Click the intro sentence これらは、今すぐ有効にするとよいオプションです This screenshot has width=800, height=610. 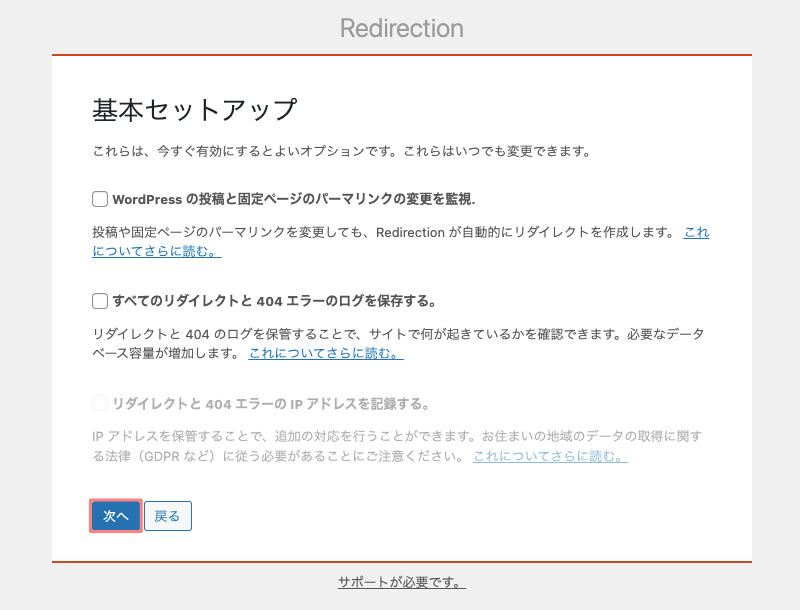(x=245, y=151)
